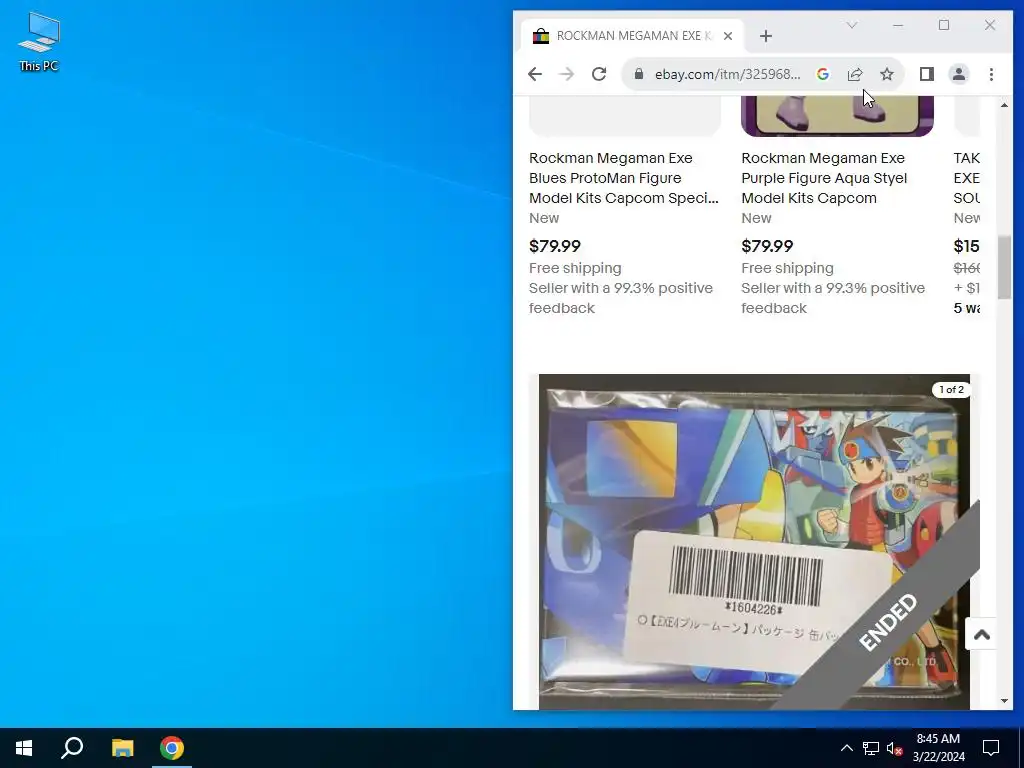
Task: Bookmark this tab with the star icon
Action: click(x=887, y=74)
